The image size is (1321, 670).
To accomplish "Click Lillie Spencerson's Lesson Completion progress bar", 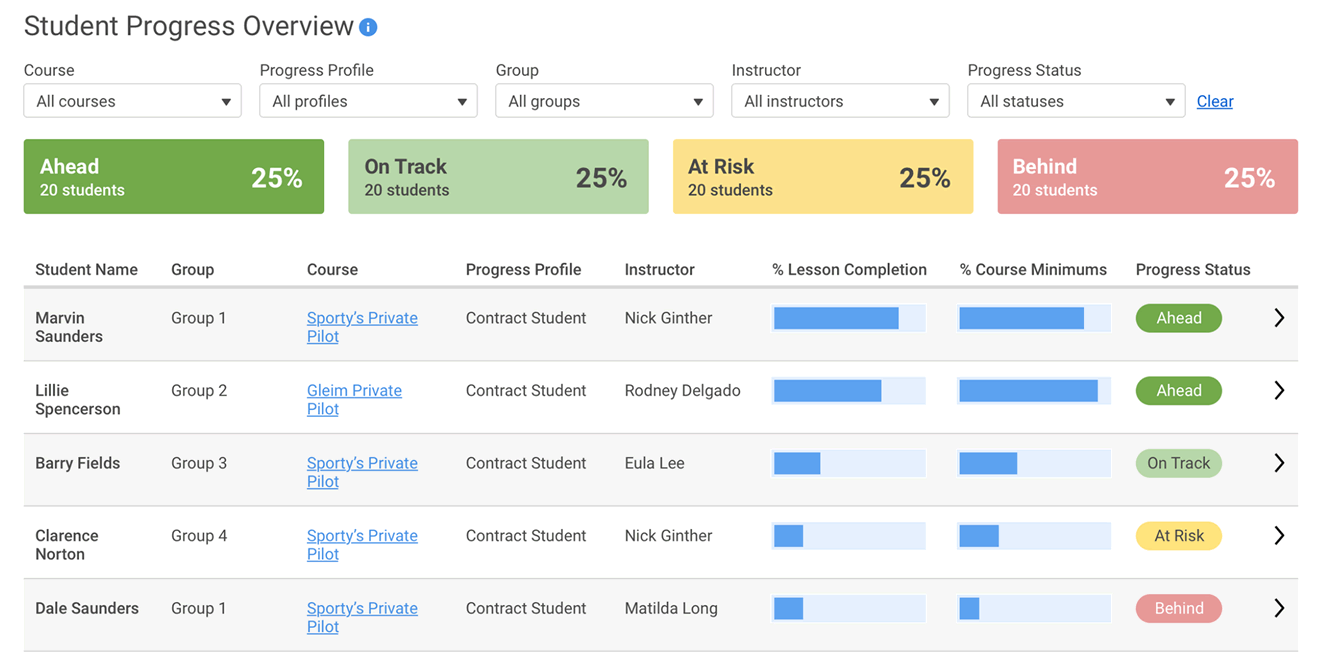I will click(x=848, y=390).
